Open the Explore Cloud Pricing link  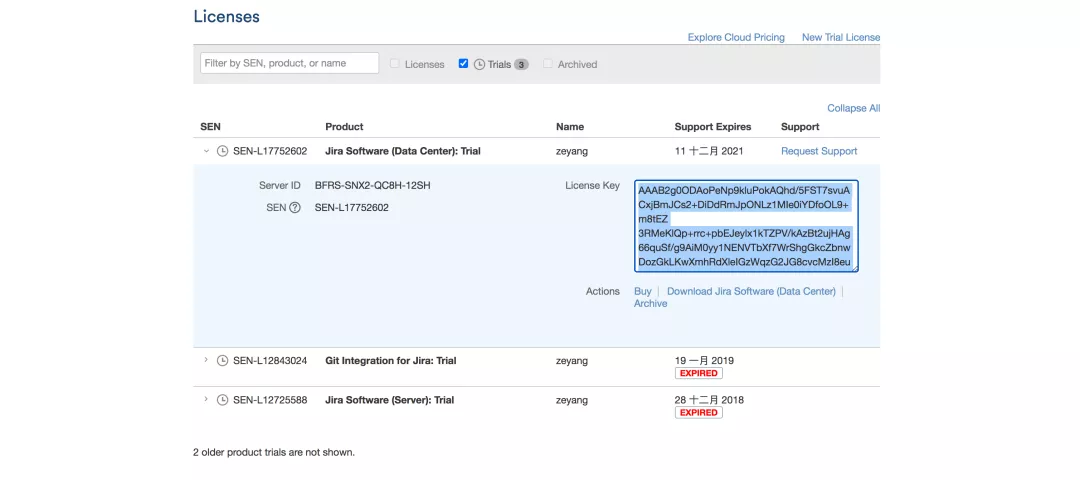(736, 37)
